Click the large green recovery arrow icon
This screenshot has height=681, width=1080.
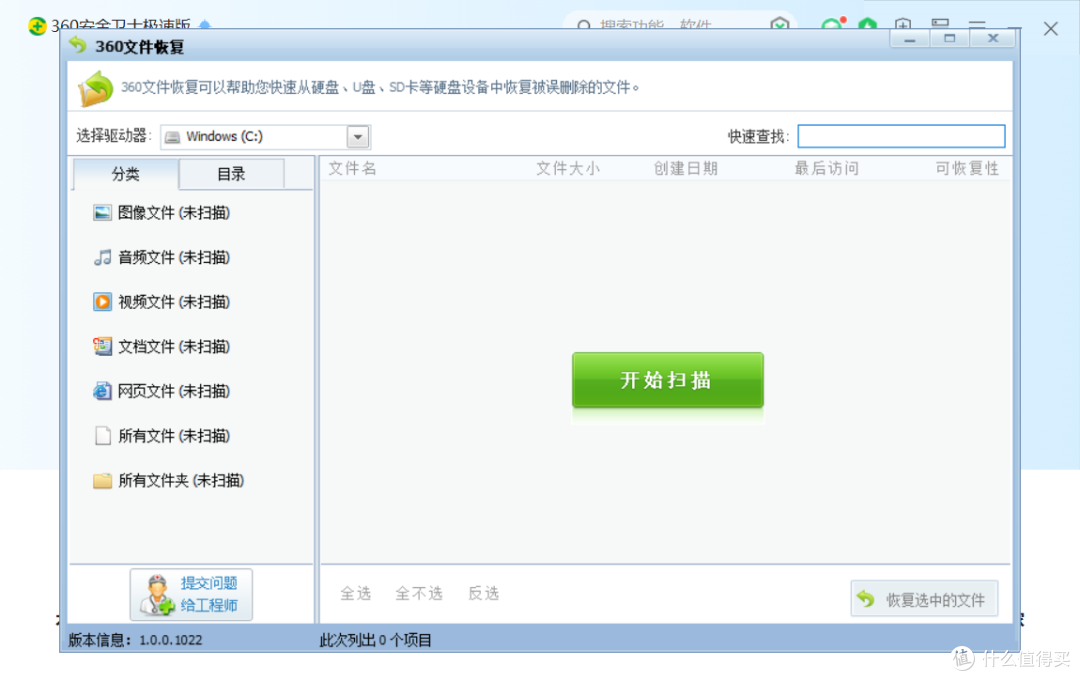coord(95,88)
